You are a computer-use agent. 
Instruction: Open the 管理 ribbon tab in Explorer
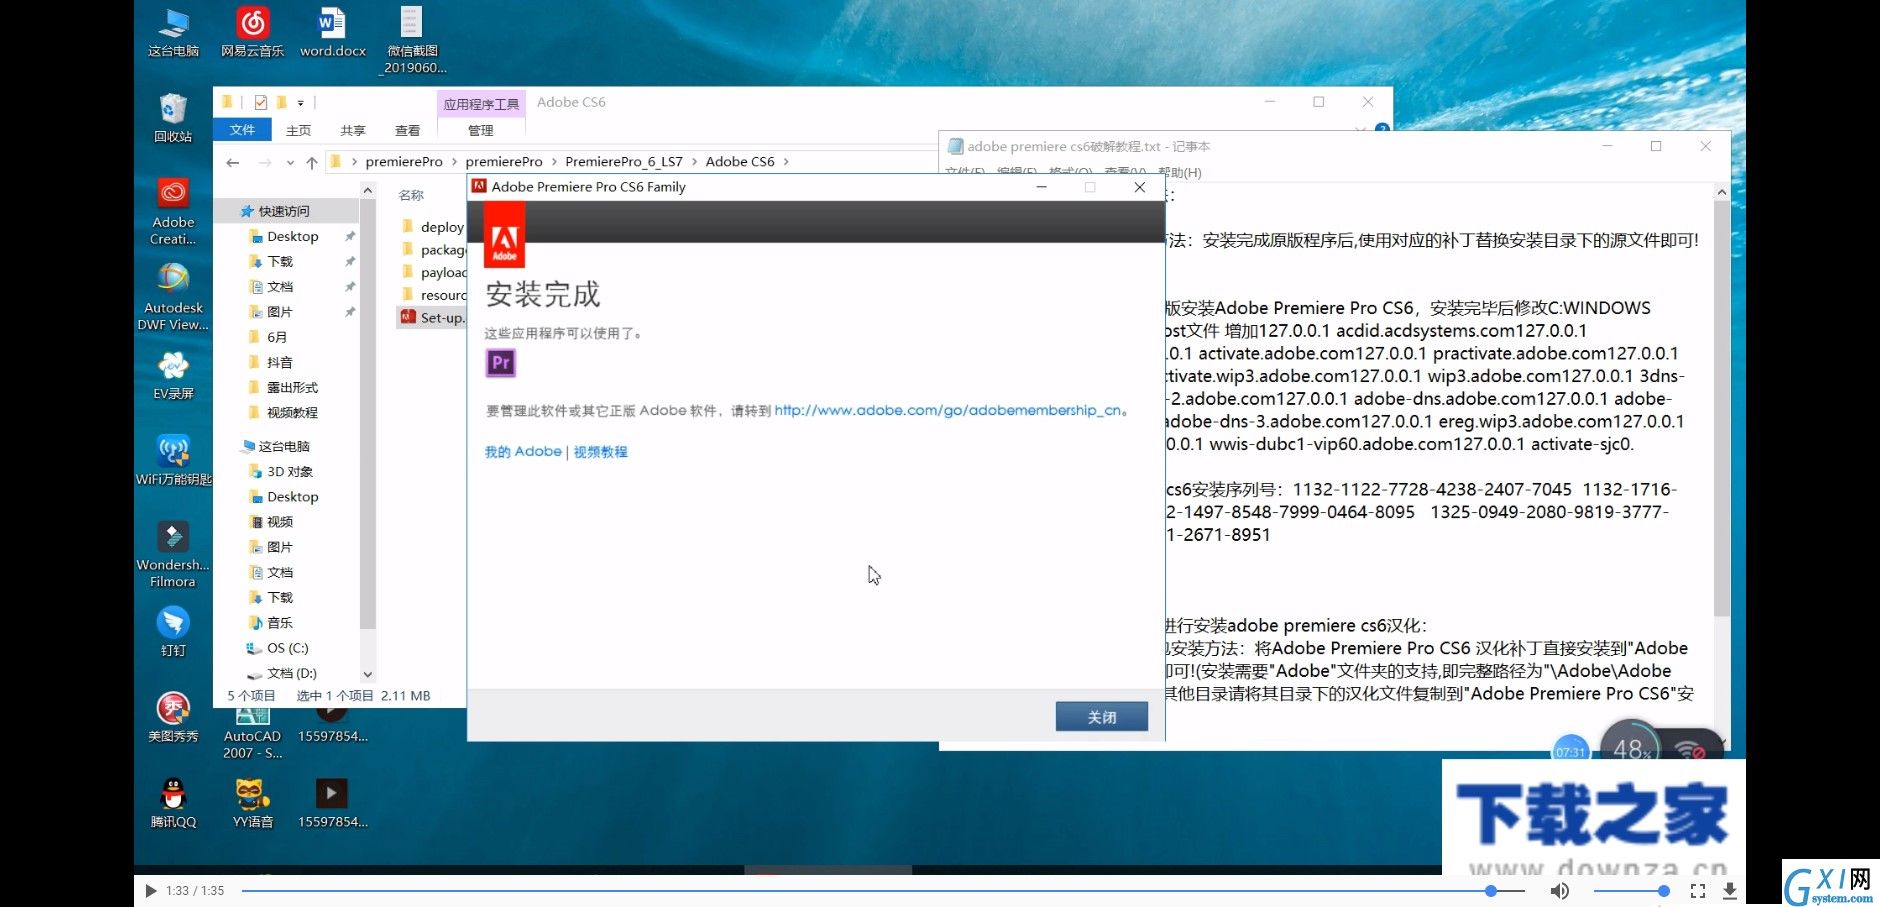(481, 130)
